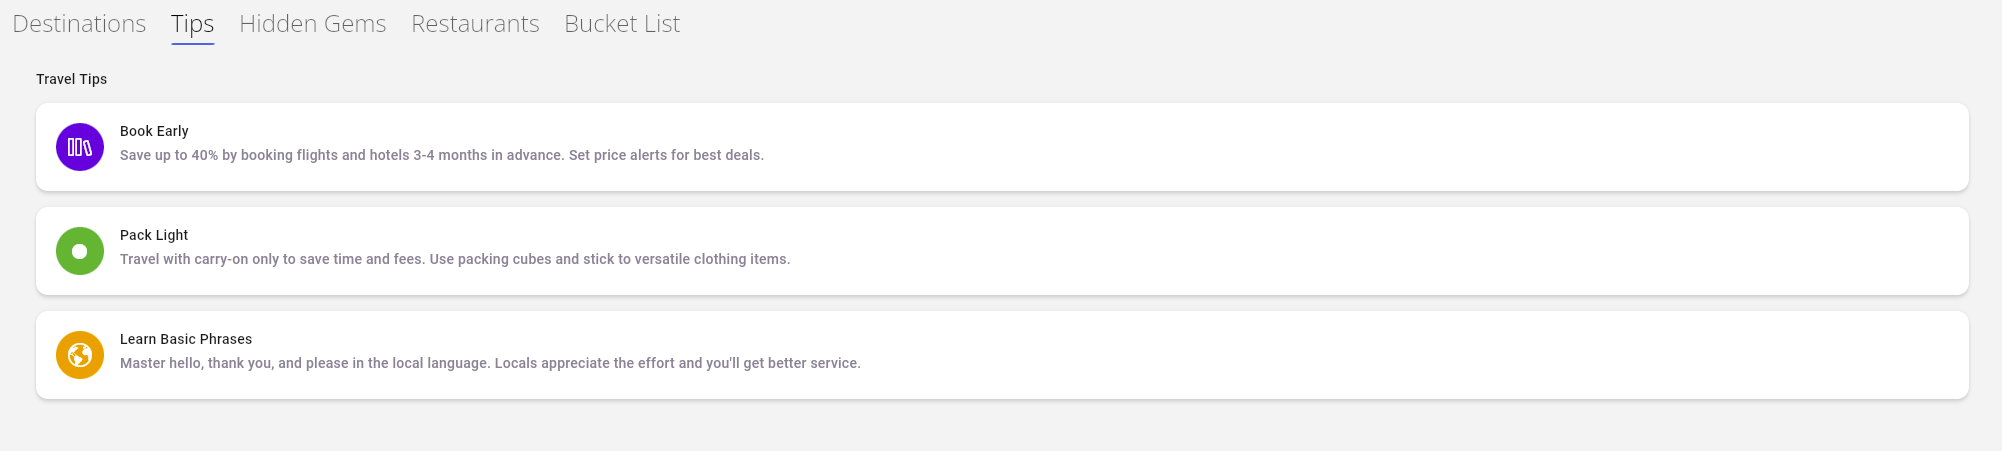Click the Book Early tip title
Viewport: 2002px width, 451px height.
pyautogui.click(x=154, y=131)
